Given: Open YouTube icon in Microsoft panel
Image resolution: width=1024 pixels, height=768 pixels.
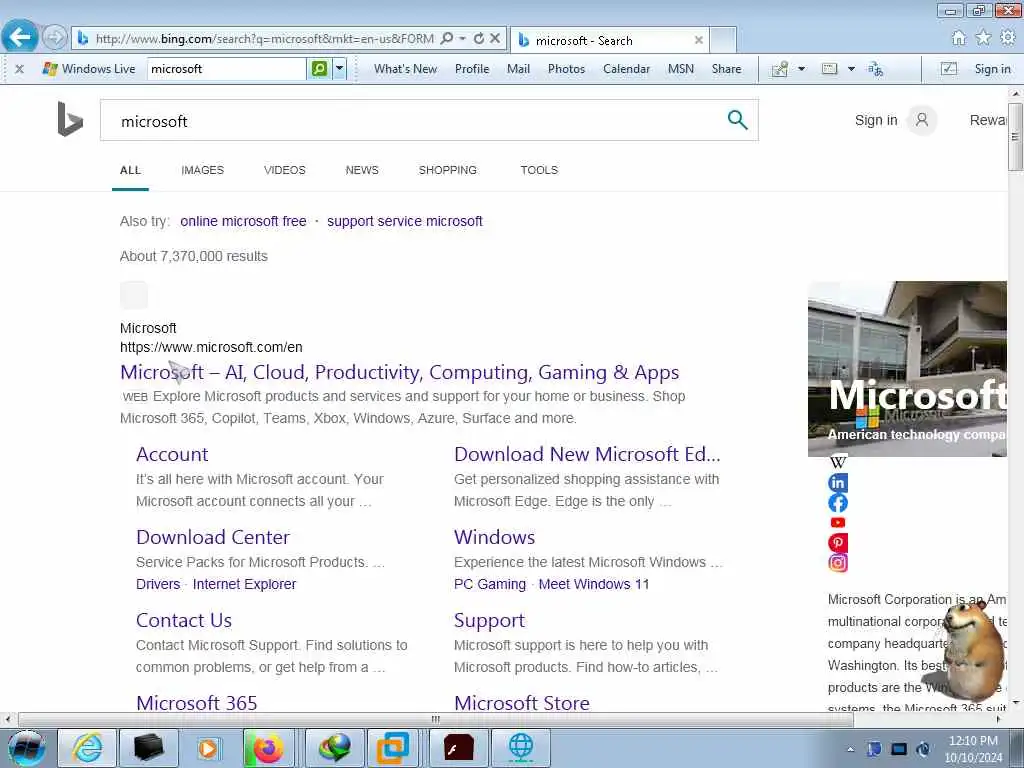Looking at the screenshot, I should 838,522.
